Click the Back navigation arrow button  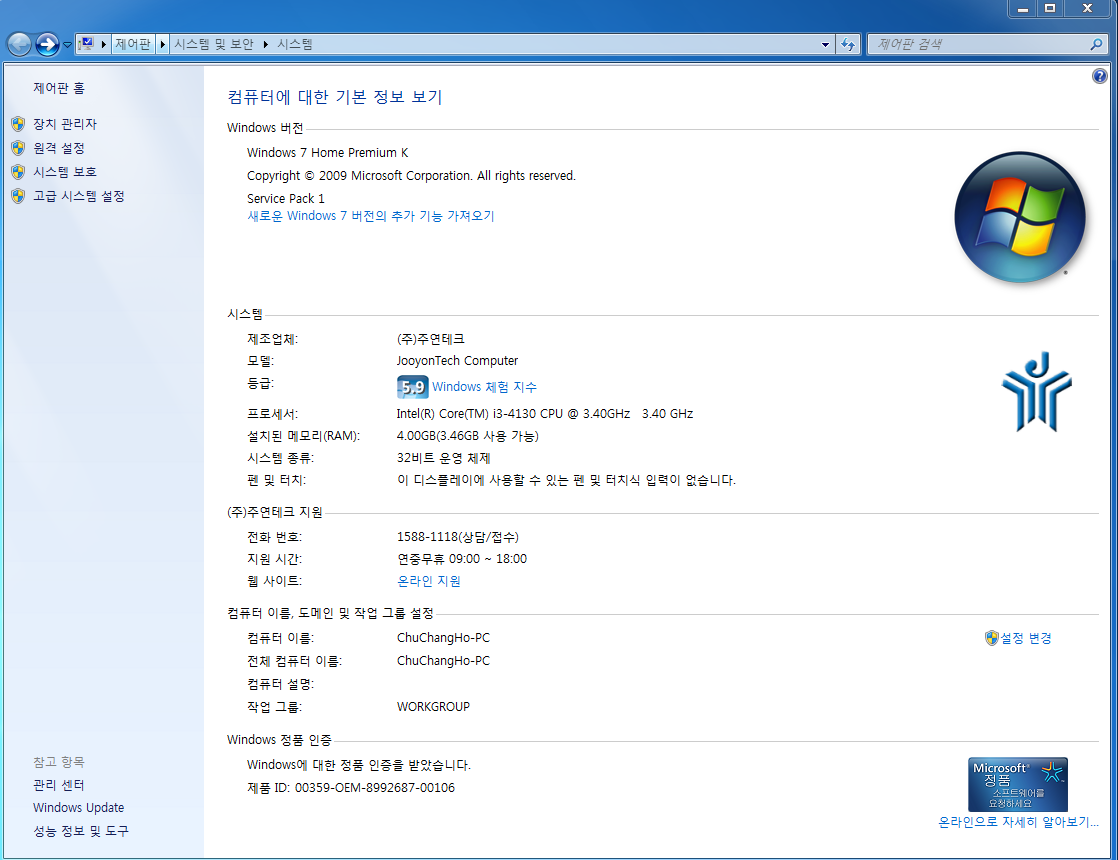(19, 44)
